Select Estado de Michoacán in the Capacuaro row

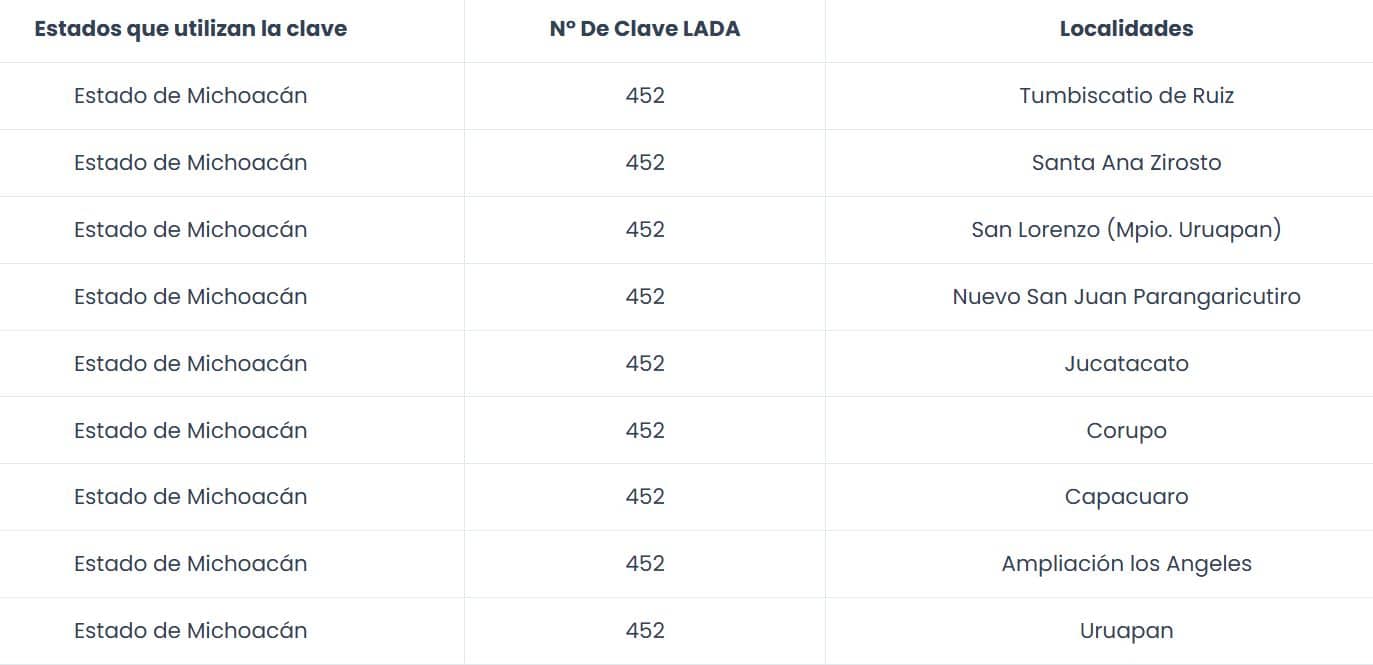click(x=190, y=497)
